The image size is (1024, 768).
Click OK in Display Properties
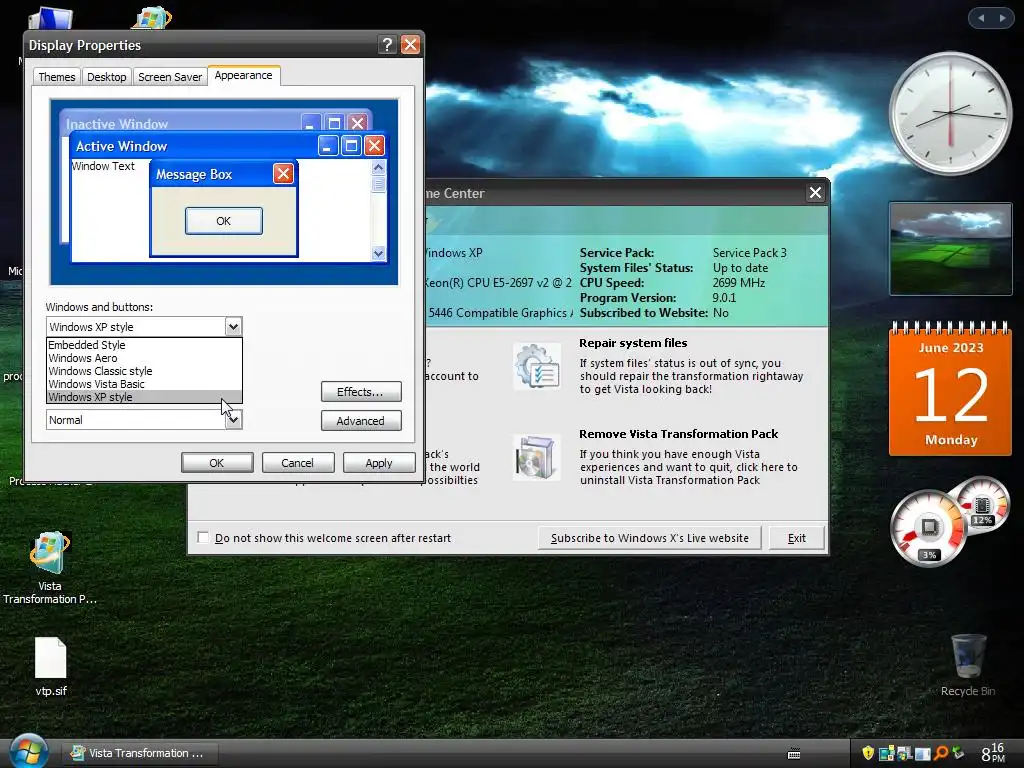pyautogui.click(x=217, y=462)
